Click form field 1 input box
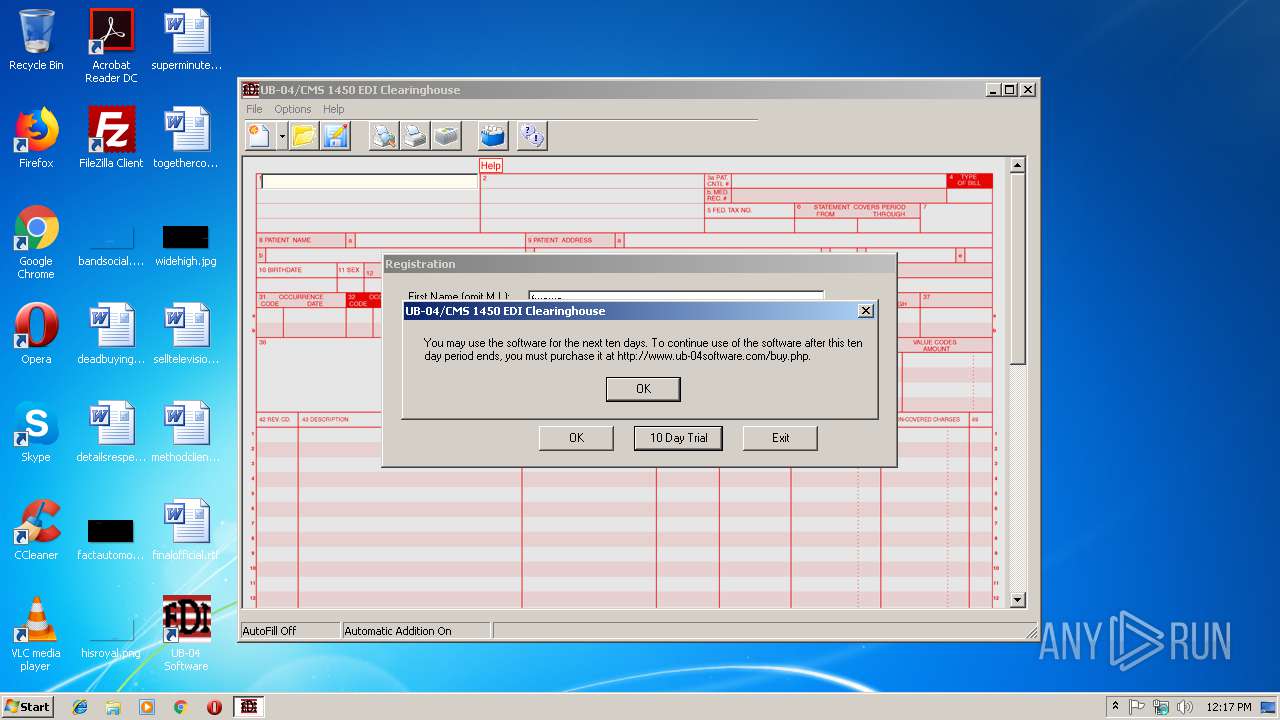 (x=369, y=181)
